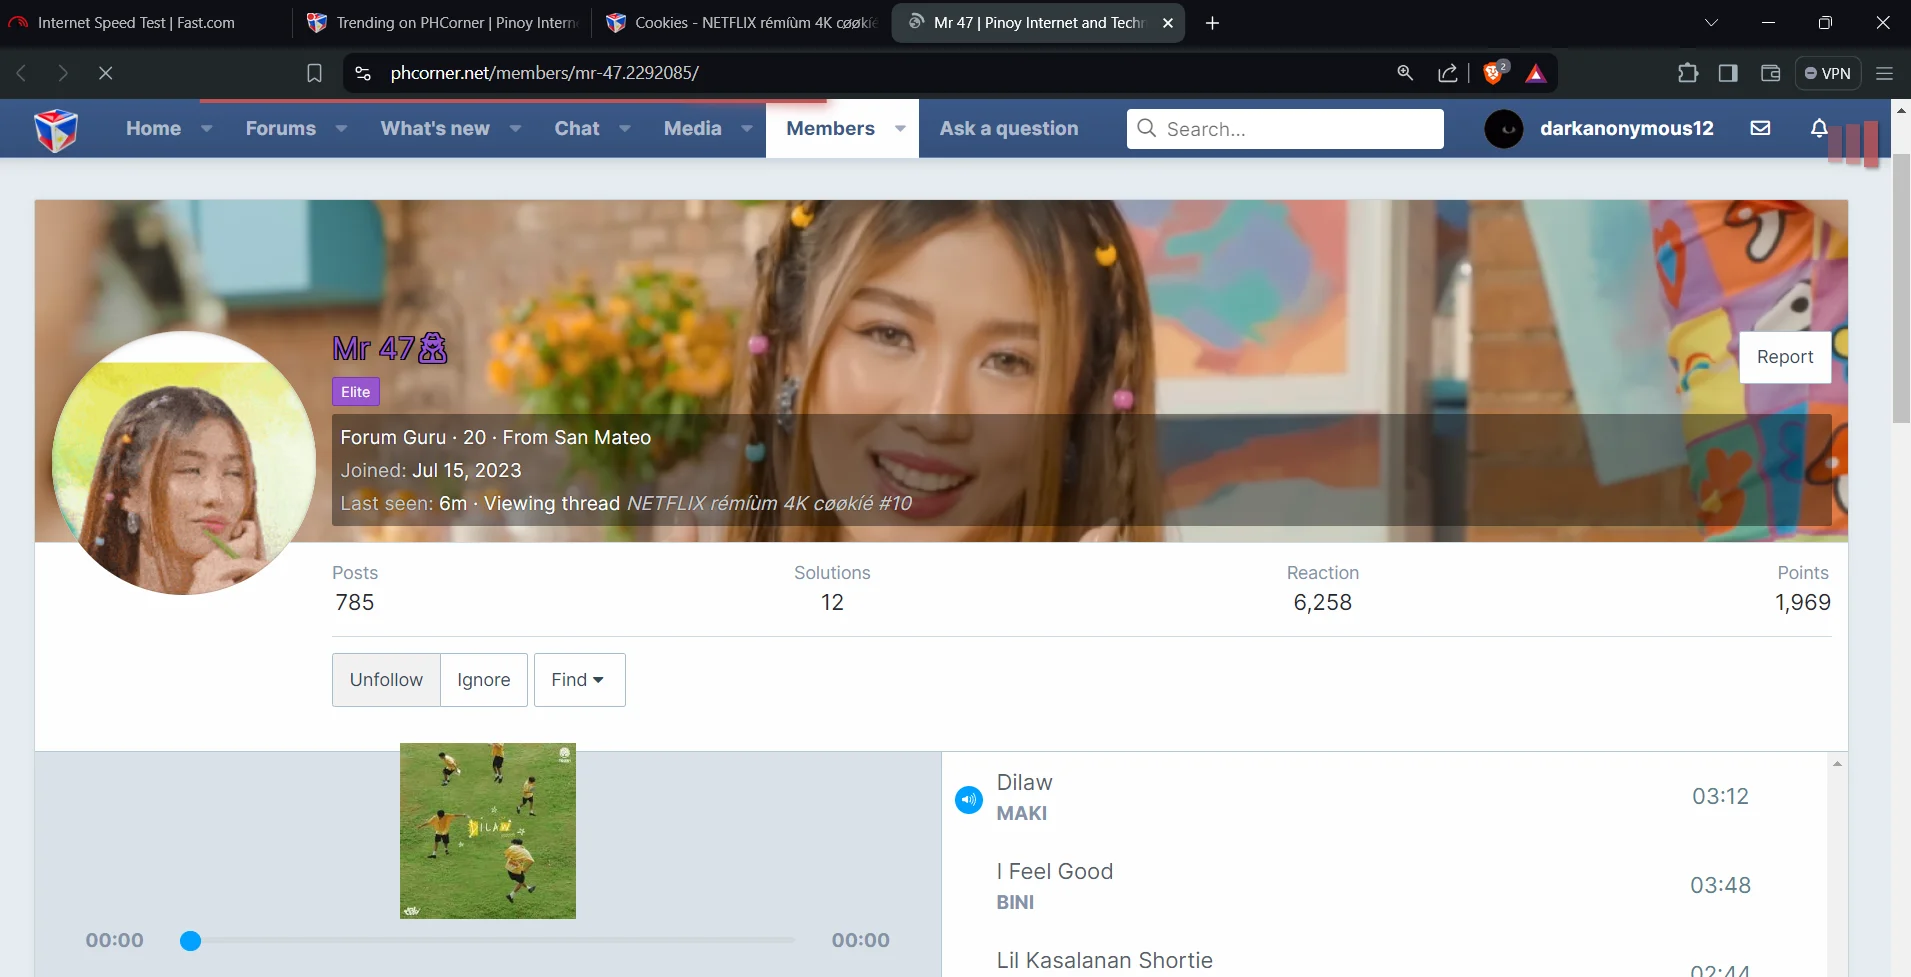
Task: Click the browser forward arrow
Action: point(63,73)
